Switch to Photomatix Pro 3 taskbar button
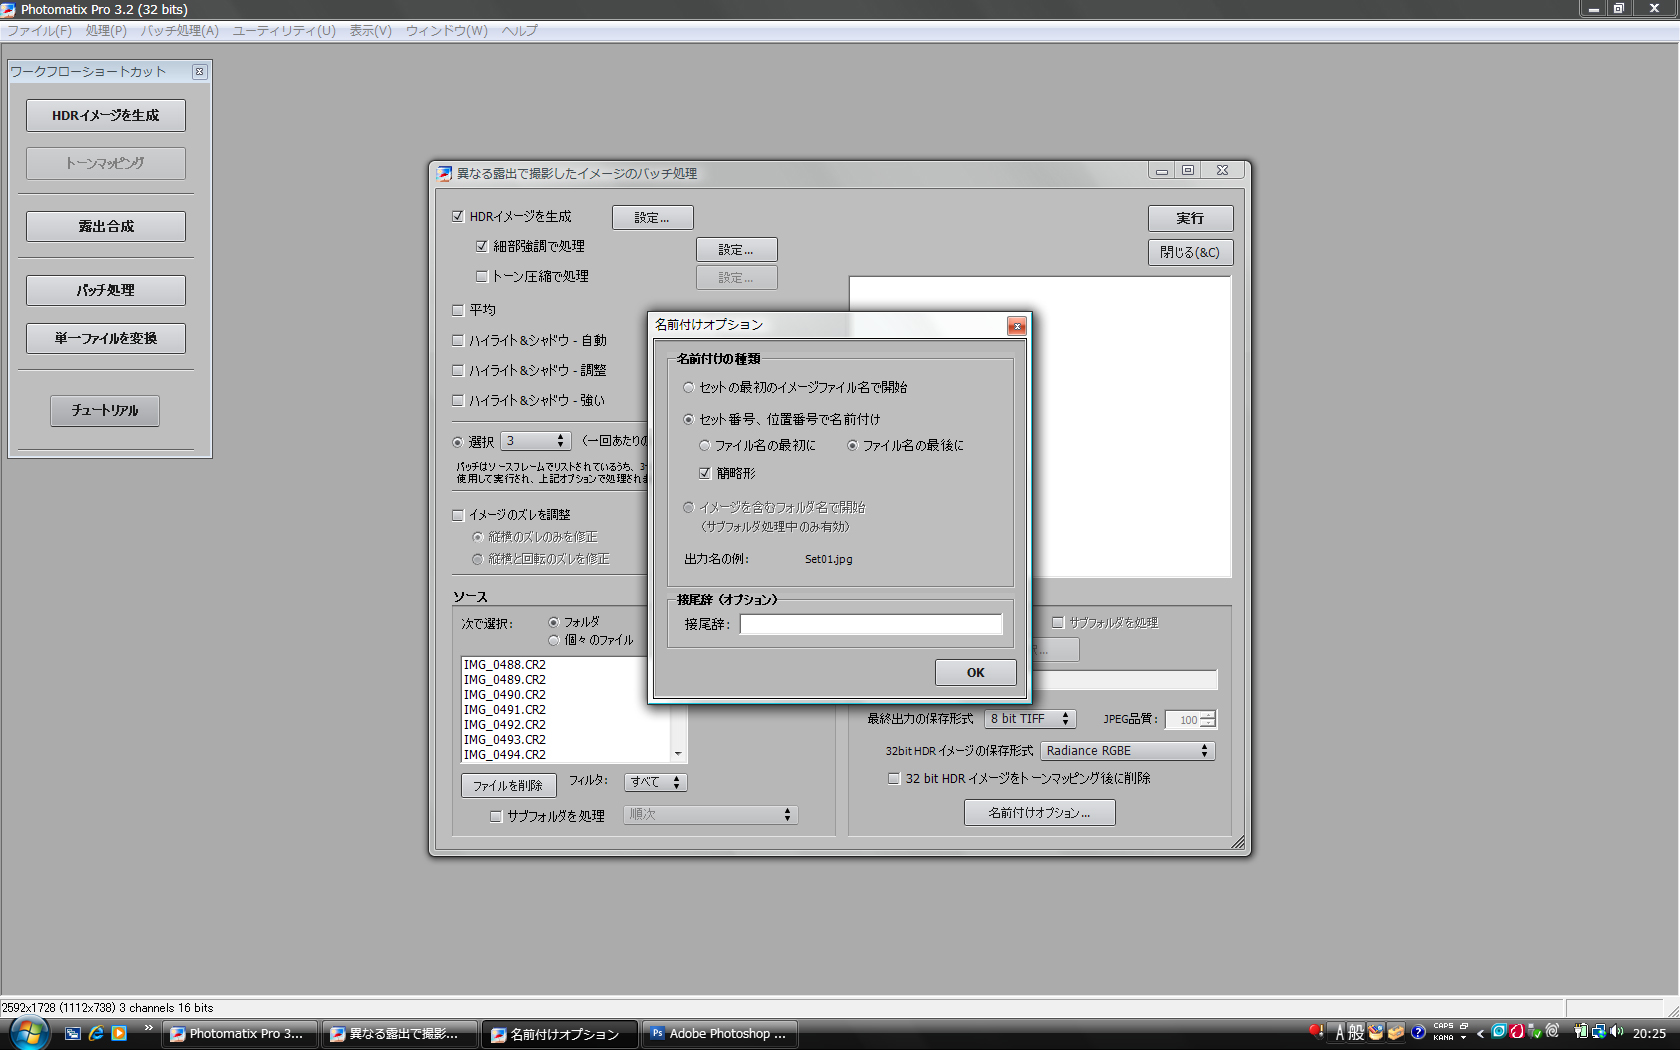Image resolution: width=1680 pixels, height=1050 pixels. coord(239,1034)
